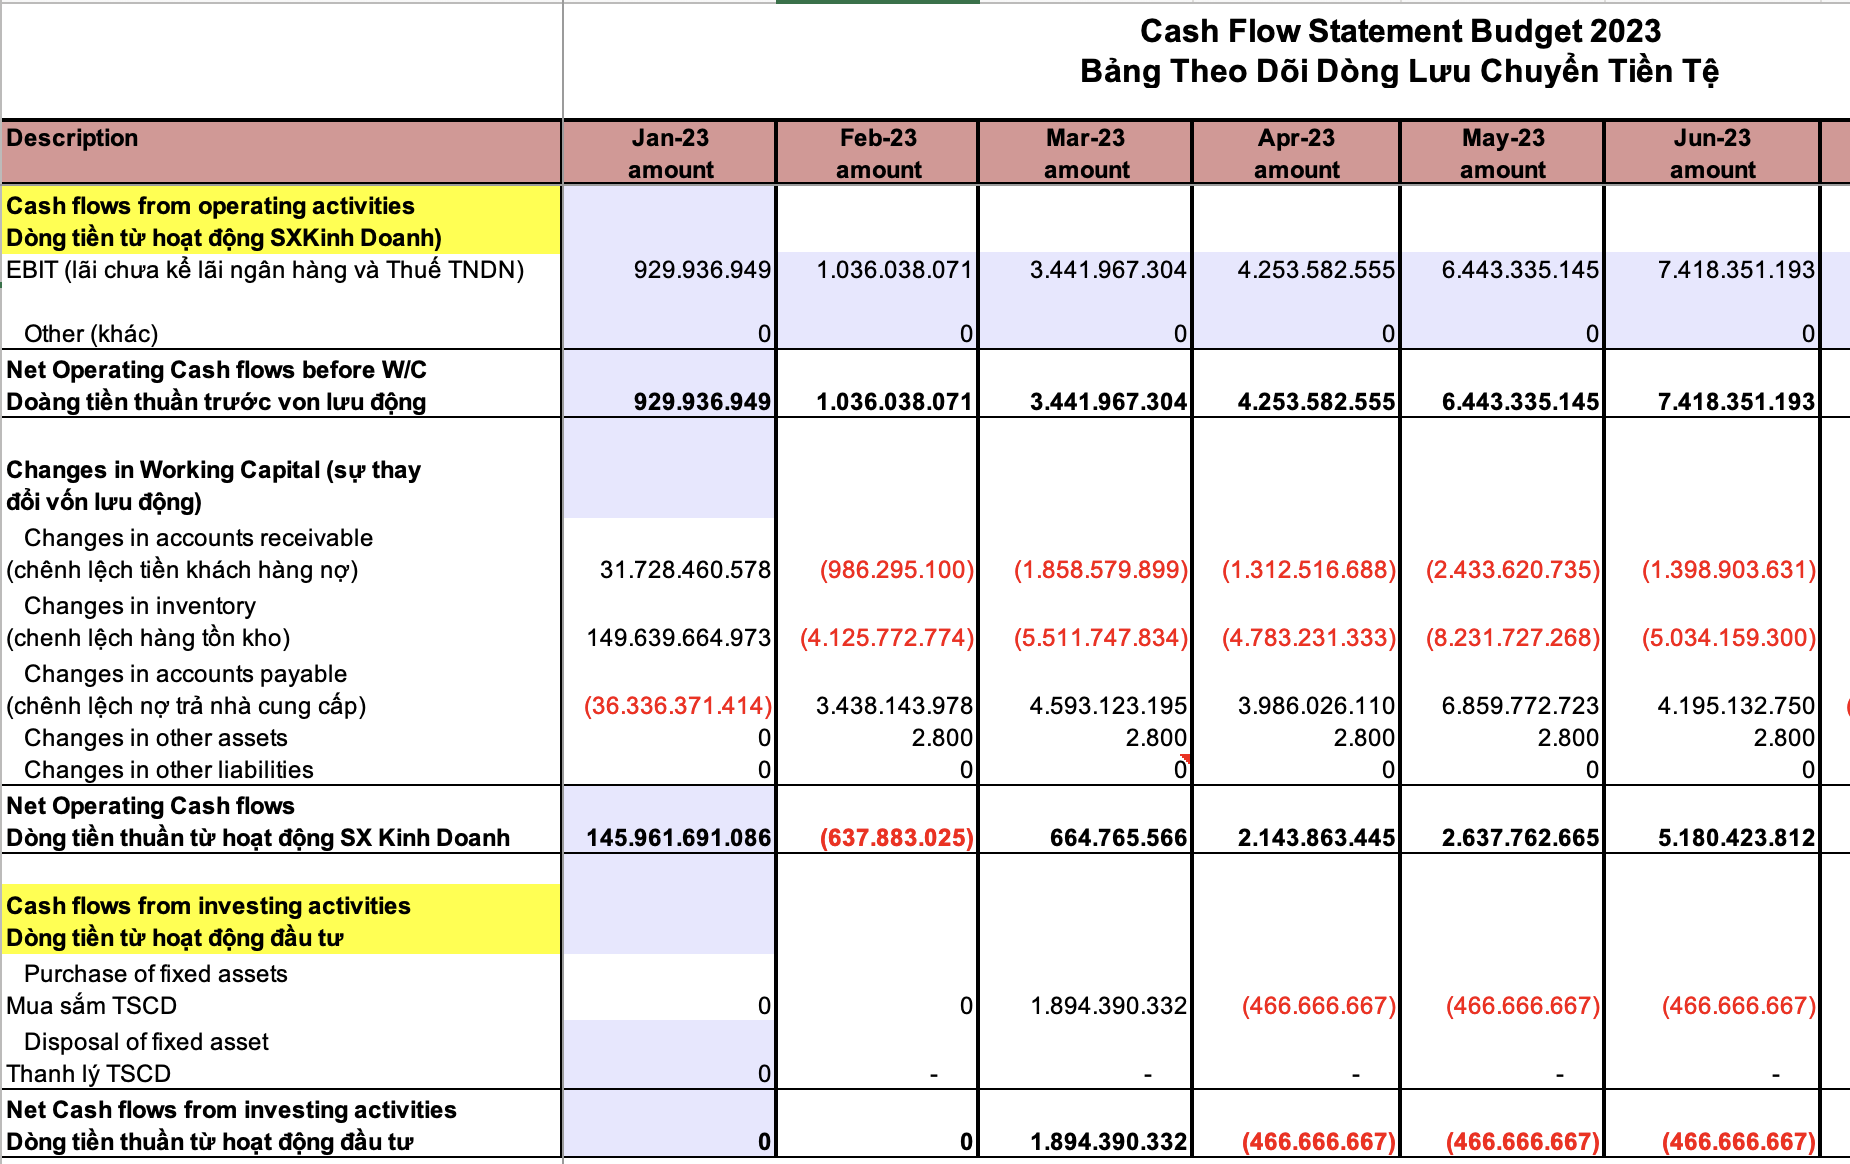
Task: Select net operating total (637.883.025)
Action: (896, 838)
